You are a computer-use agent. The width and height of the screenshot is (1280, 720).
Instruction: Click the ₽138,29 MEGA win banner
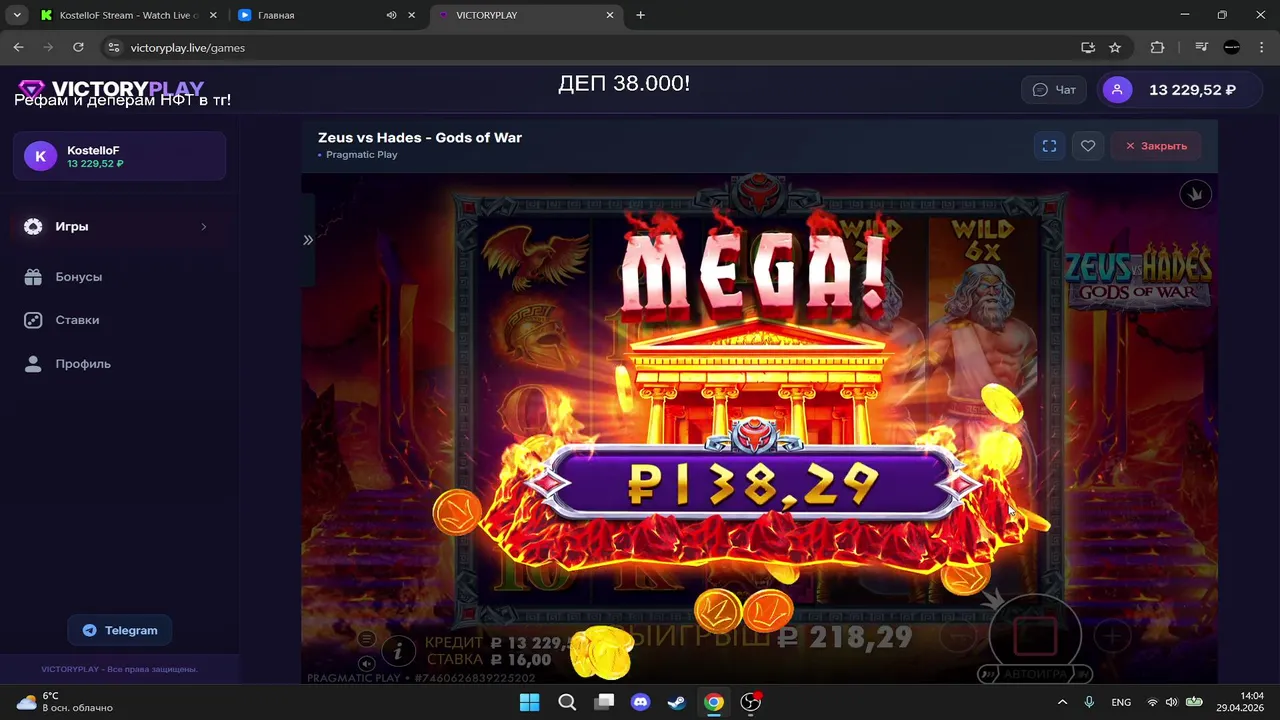[x=755, y=485]
